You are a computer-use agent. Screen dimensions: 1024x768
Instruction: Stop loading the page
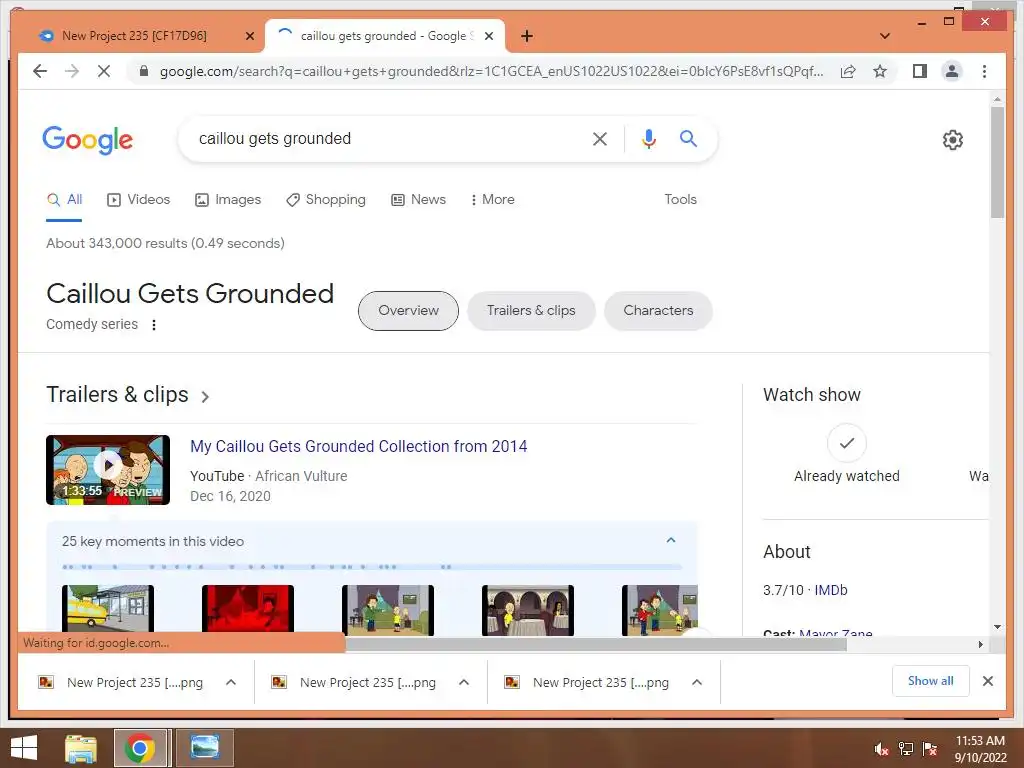[104, 71]
